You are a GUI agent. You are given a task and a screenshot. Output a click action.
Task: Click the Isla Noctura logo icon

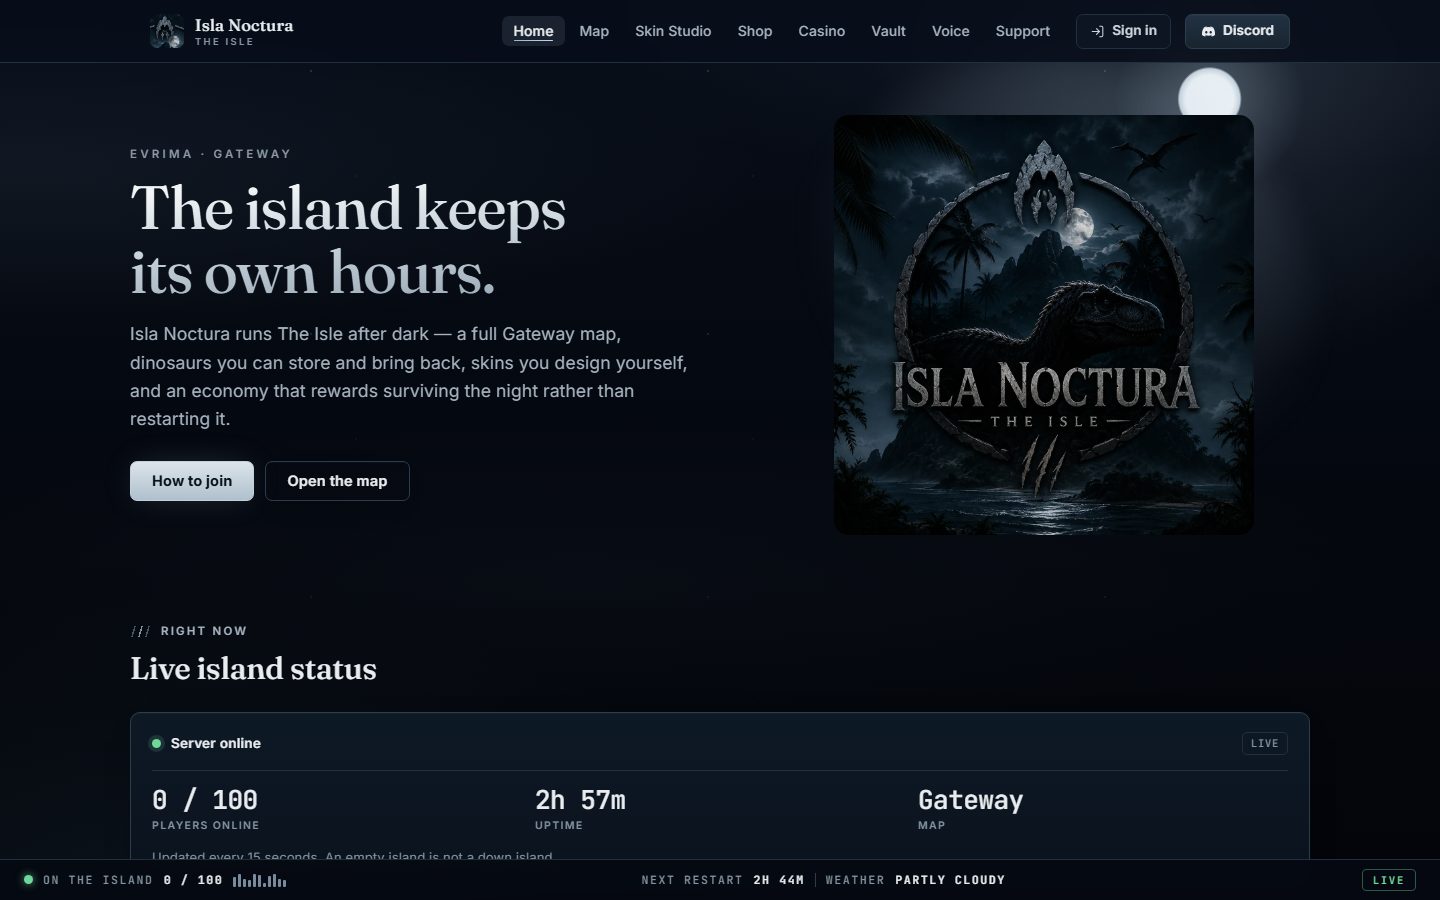(167, 31)
